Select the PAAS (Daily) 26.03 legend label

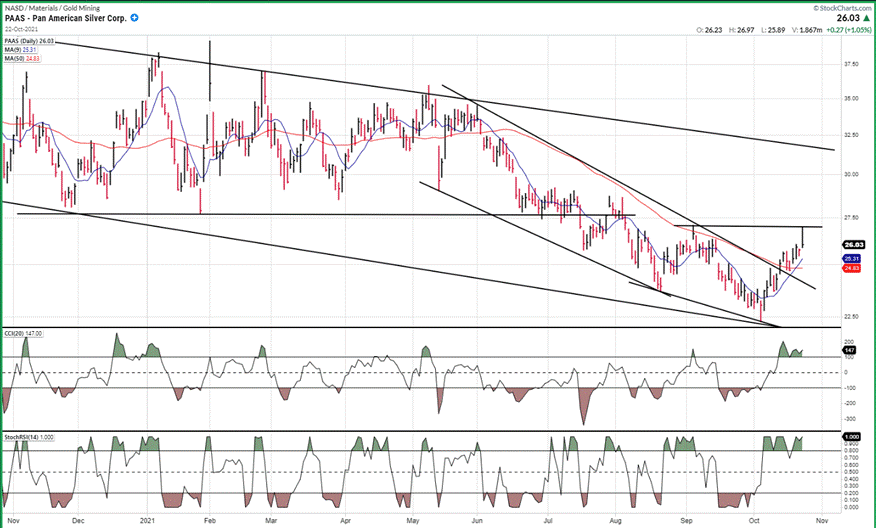[29, 41]
